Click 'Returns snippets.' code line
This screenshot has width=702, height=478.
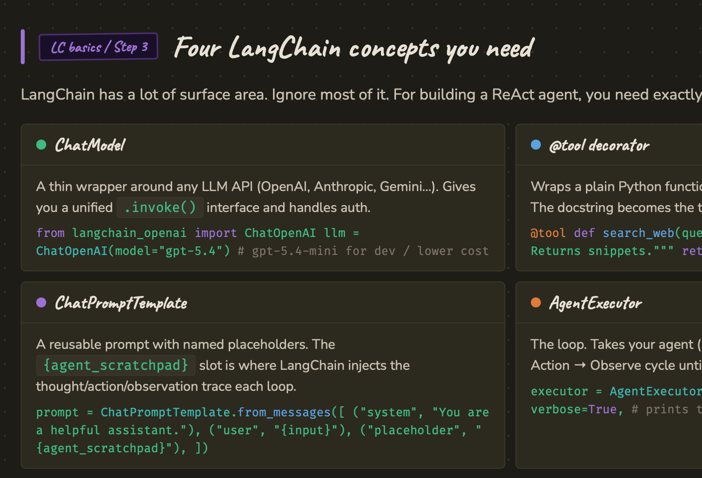click(616, 251)
